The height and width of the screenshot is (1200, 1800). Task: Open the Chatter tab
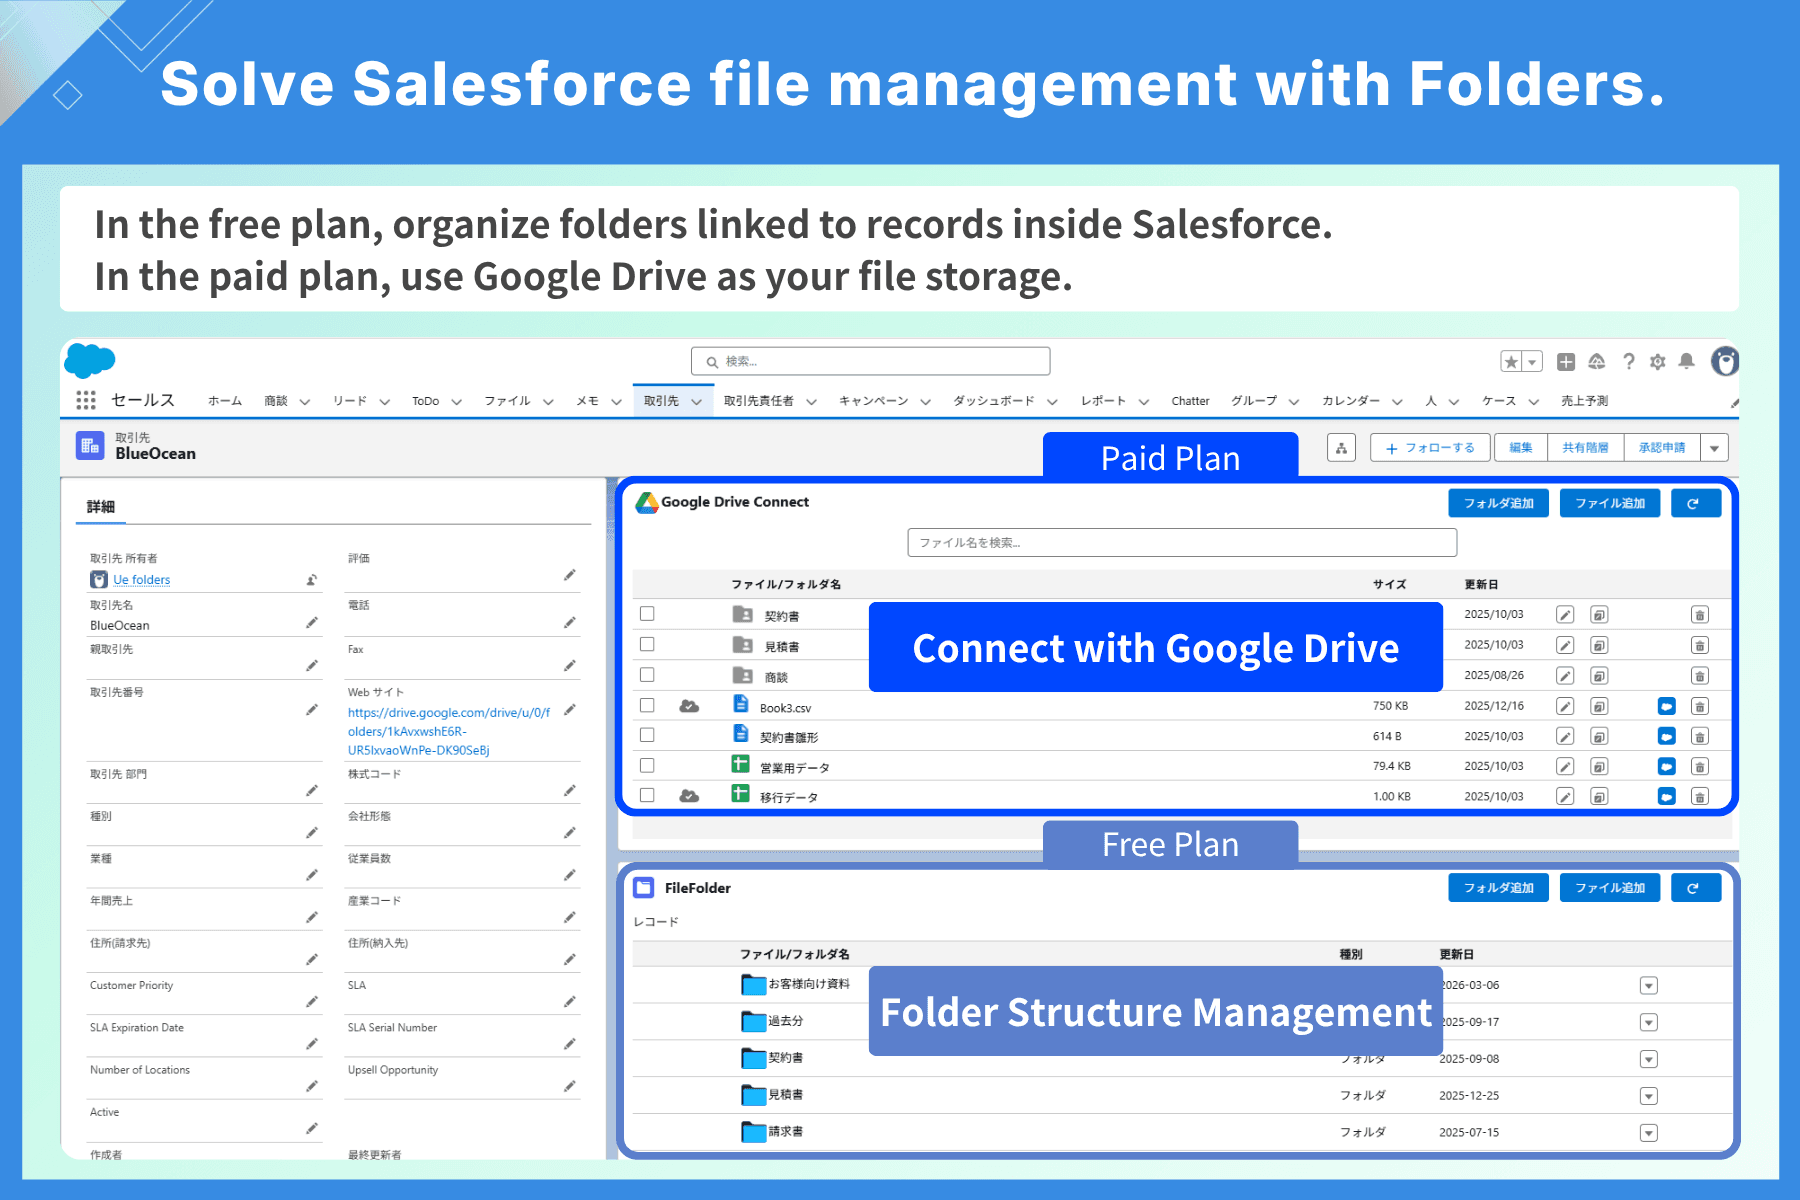(1191, 401)
